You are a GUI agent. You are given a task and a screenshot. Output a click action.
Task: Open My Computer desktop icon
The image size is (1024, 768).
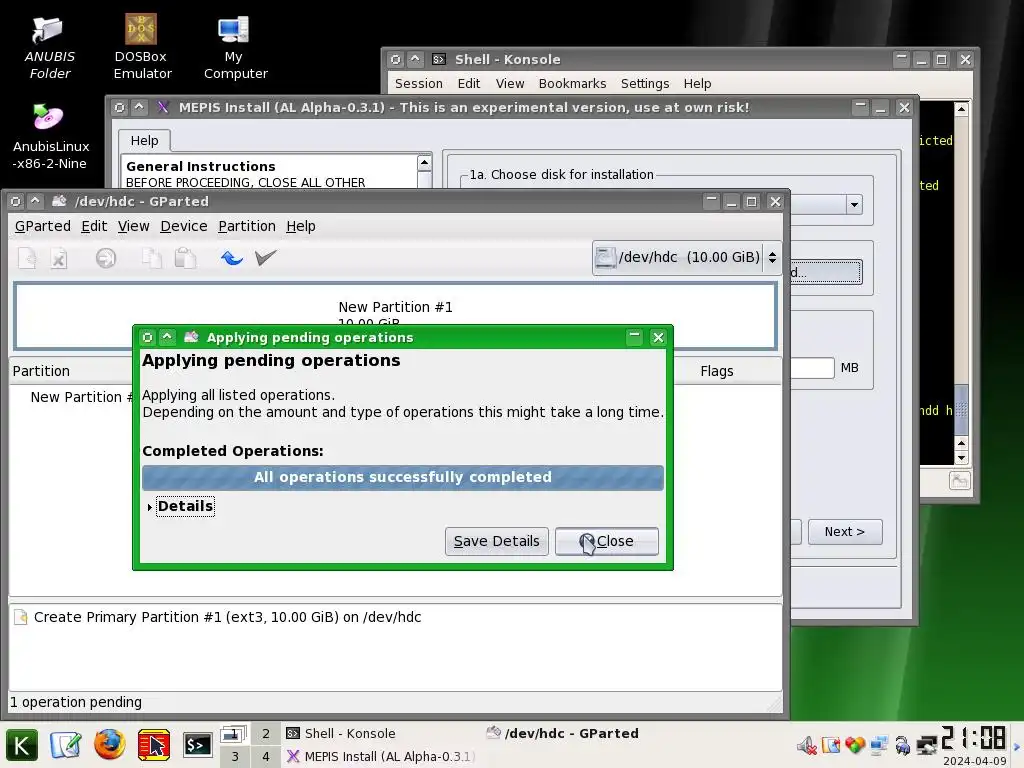(x=235, y=47)
